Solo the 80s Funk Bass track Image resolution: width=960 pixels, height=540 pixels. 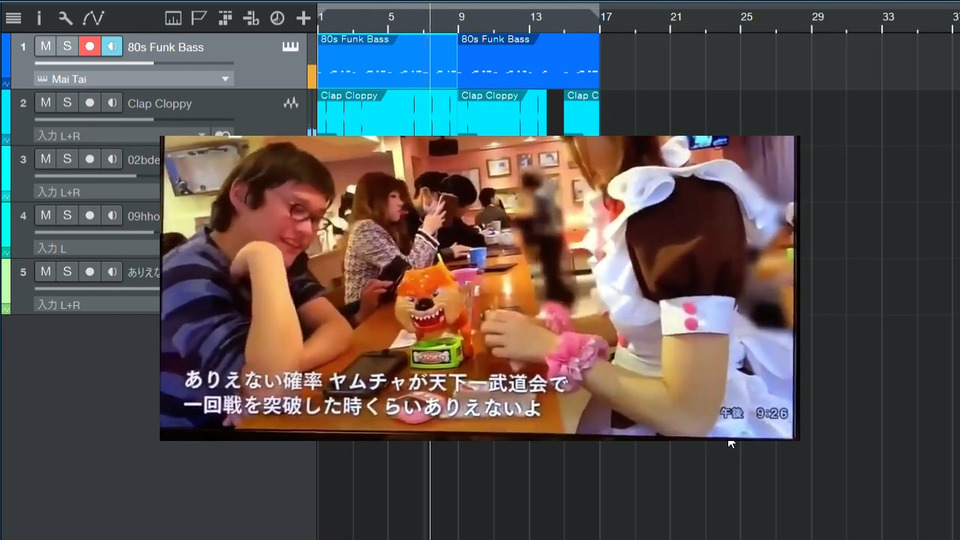coord(67,47)
